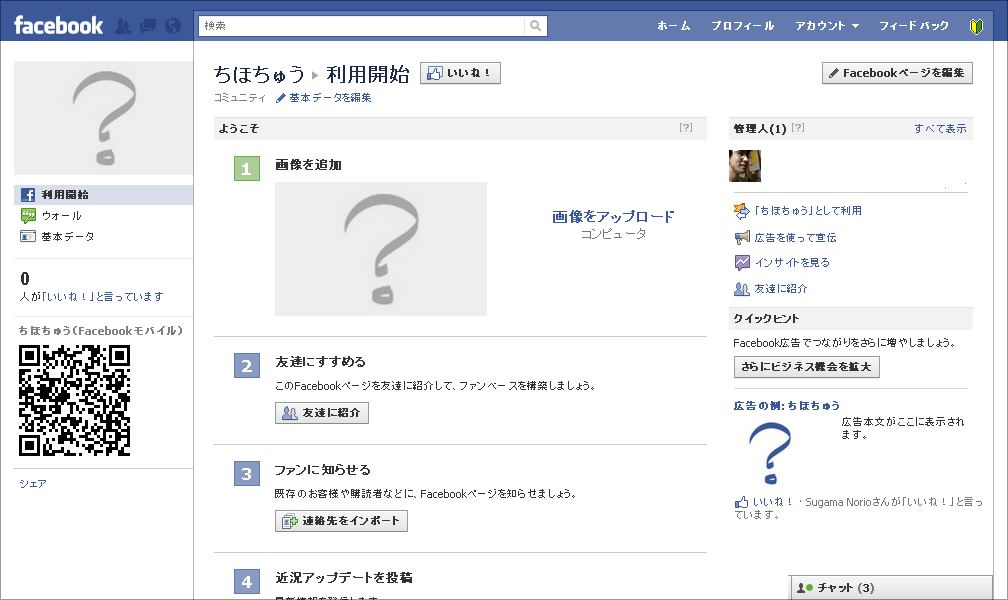Click the step 1 question-mark placeholder image
Screen dimensions: 1008x600
pos(381,249)
